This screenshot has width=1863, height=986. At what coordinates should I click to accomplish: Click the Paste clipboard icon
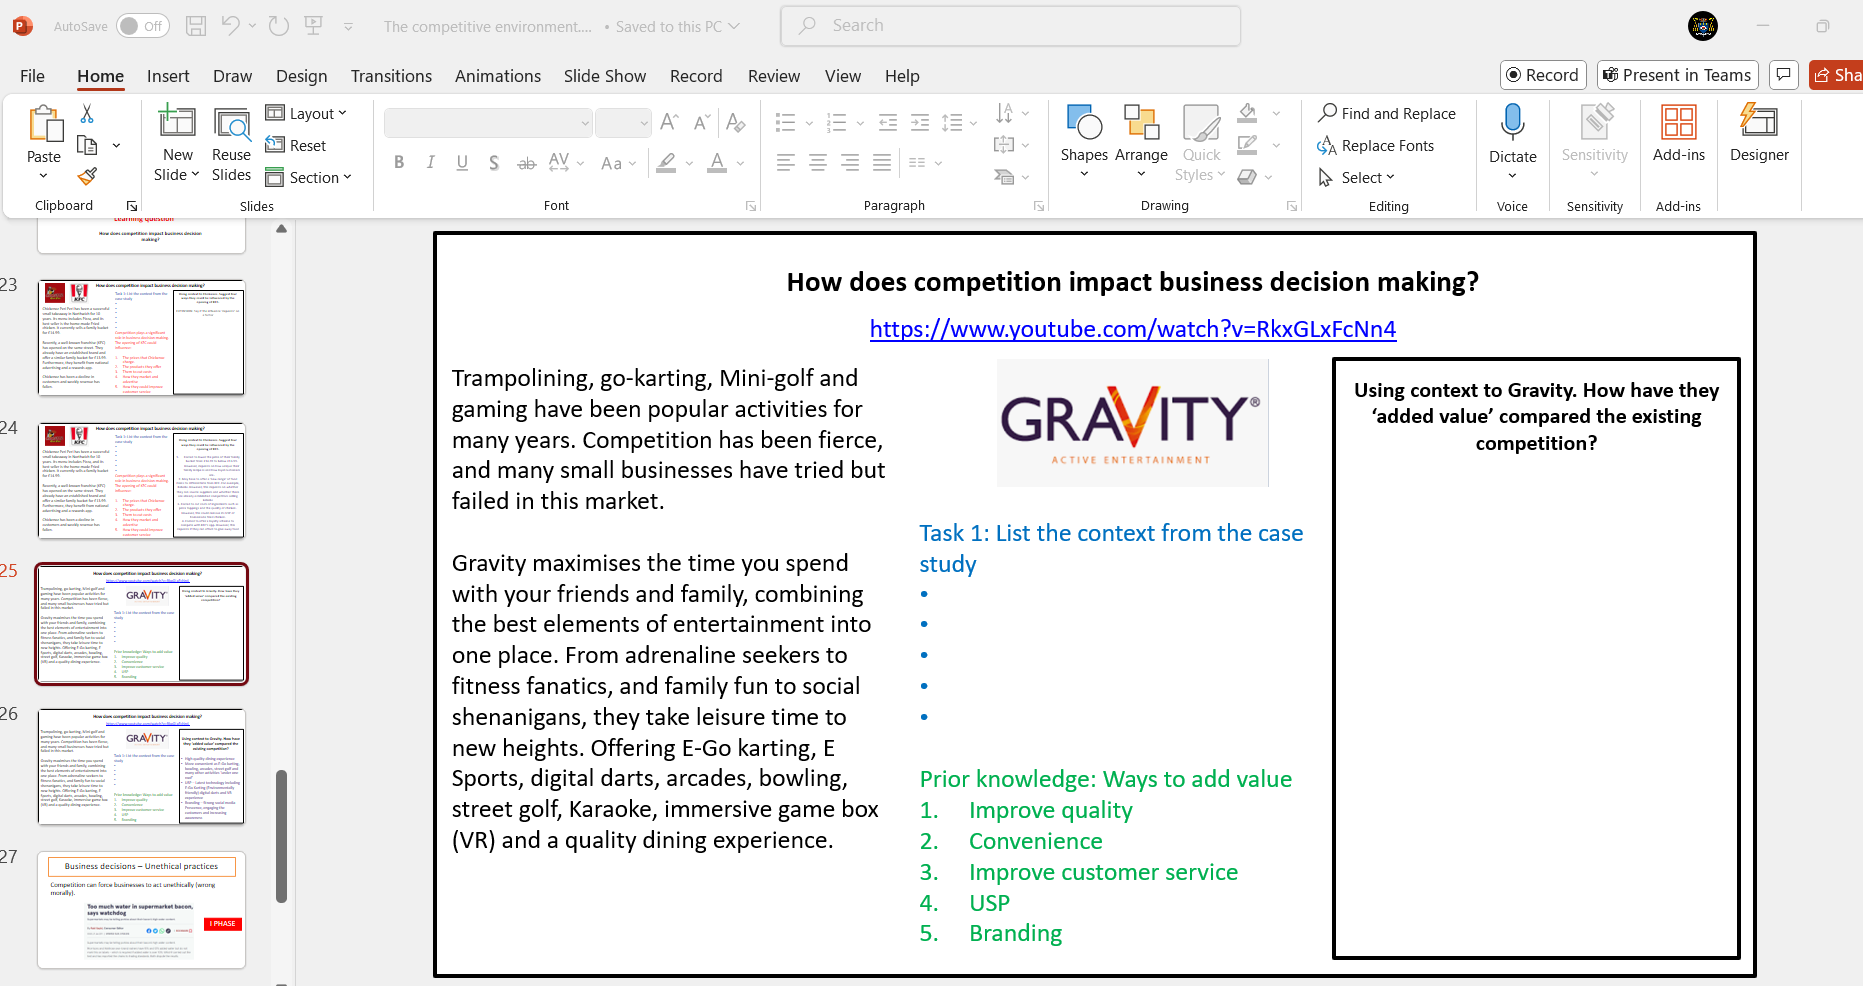[x=44, y=124]
